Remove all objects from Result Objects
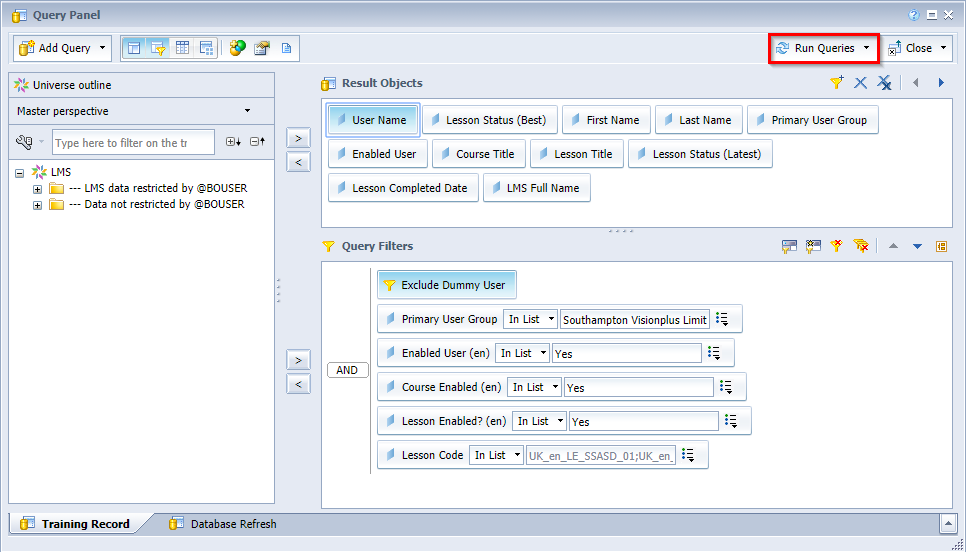The height and width of the screenshot is (552, 967). click(884, 83)
